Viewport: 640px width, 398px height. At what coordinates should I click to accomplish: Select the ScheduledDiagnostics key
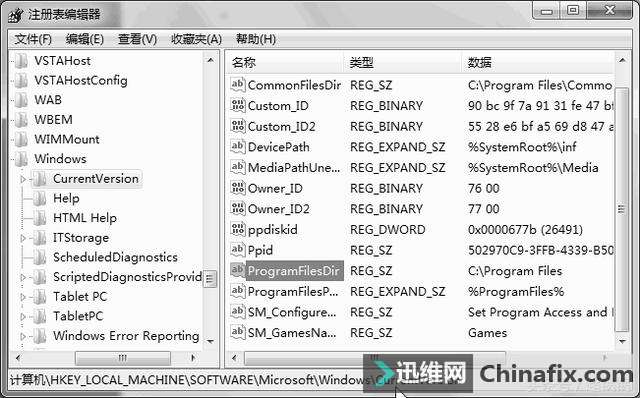(x=116, y=257)
